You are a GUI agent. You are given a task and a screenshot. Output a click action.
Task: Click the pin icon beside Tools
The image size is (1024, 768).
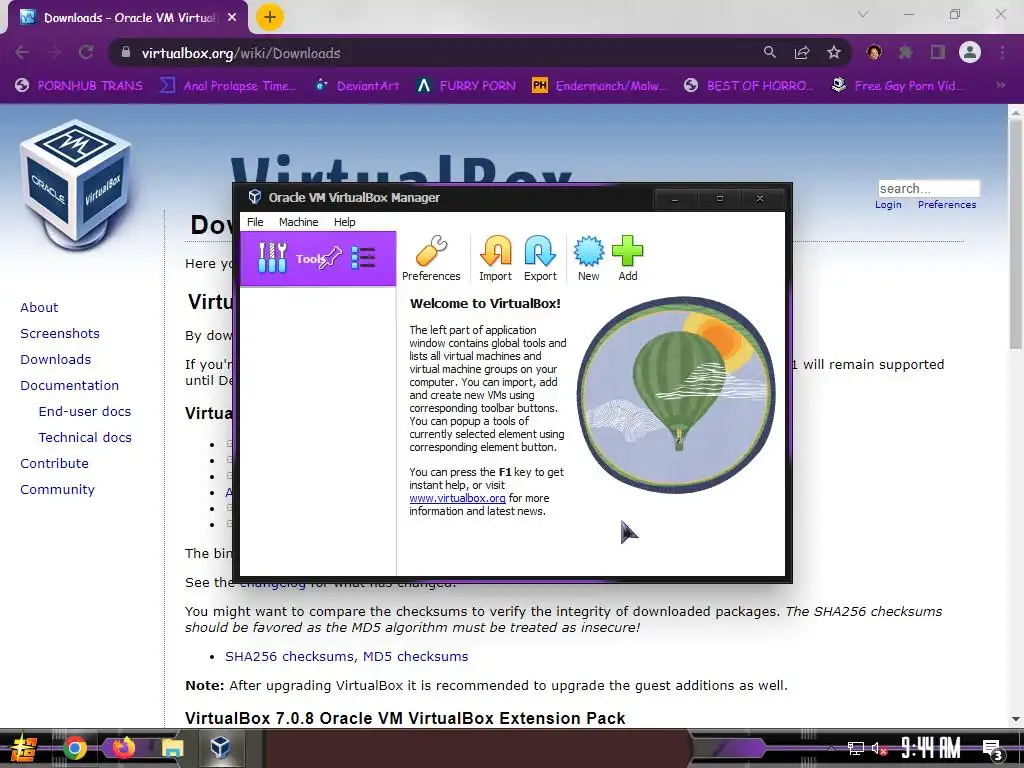330,257
